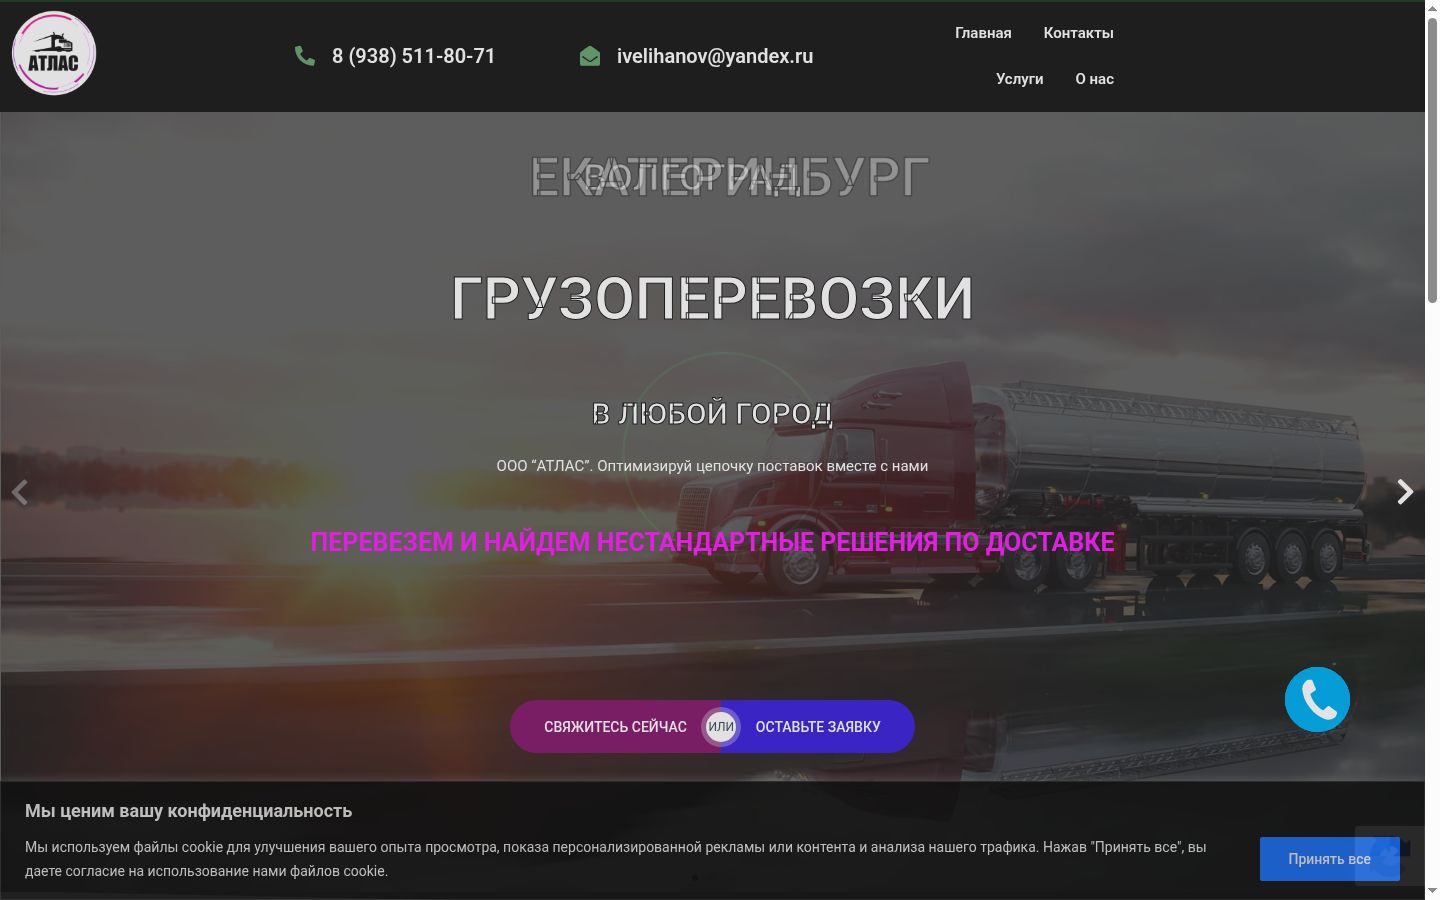The width and height of the screenshot is (1440, 900).
Task: Click the ГРУЗОПЕРЕВОЗКИ heading
Action: 712,298
